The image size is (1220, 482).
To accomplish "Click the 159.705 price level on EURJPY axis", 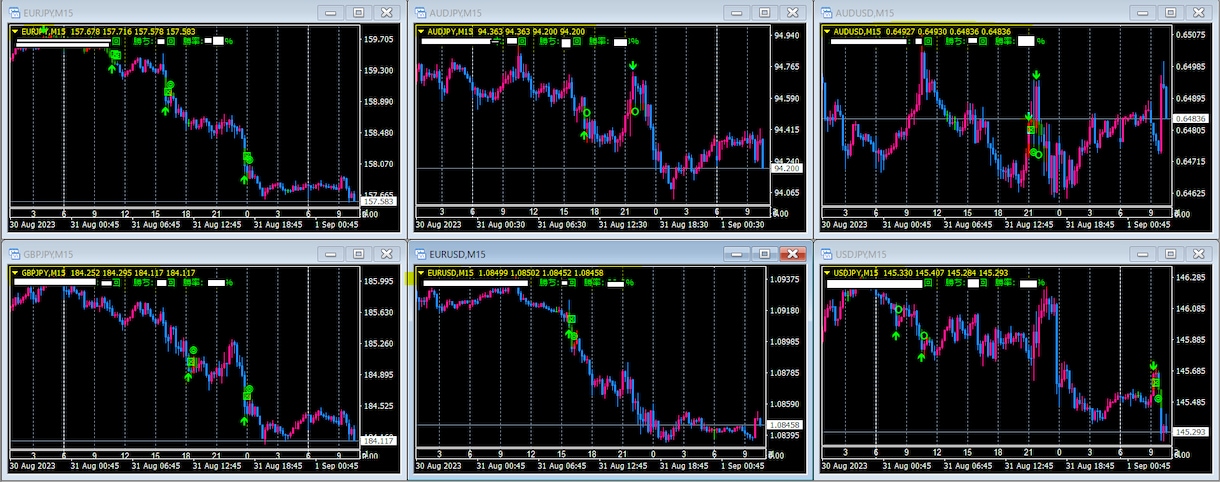I will pyautogui.click(x=379, y=39).
